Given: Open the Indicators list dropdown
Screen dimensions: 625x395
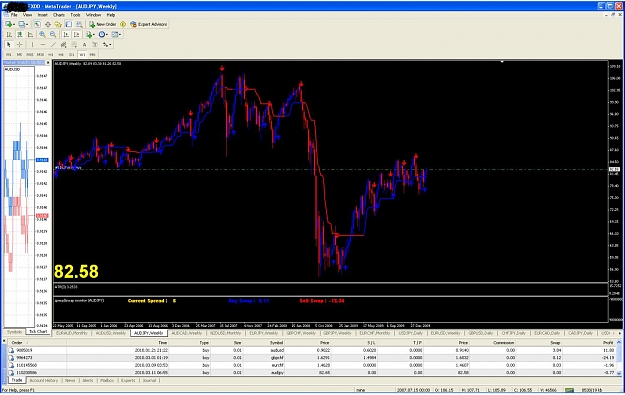Looking at the screenshot, I should point(90,35).
